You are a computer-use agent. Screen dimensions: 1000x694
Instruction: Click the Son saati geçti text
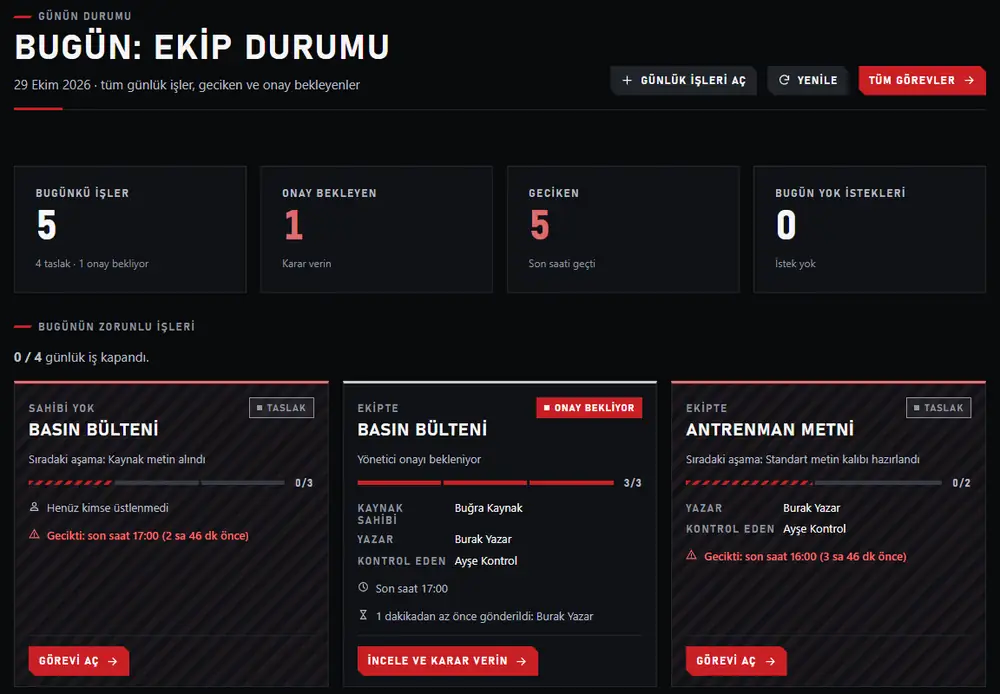point(562,263)
